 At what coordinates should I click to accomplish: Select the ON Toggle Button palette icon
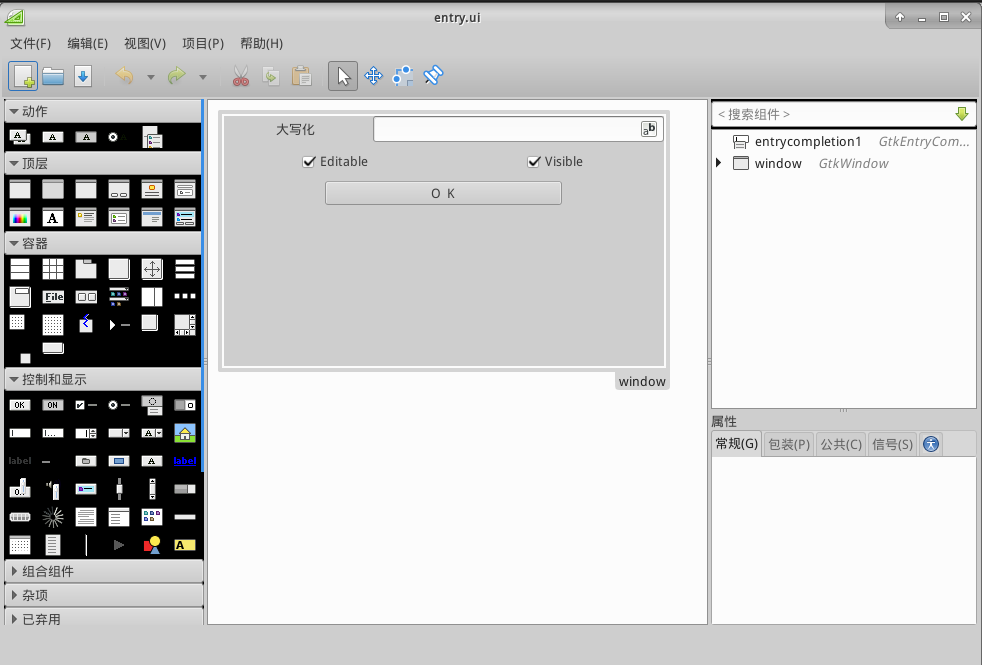pos(53,405)
